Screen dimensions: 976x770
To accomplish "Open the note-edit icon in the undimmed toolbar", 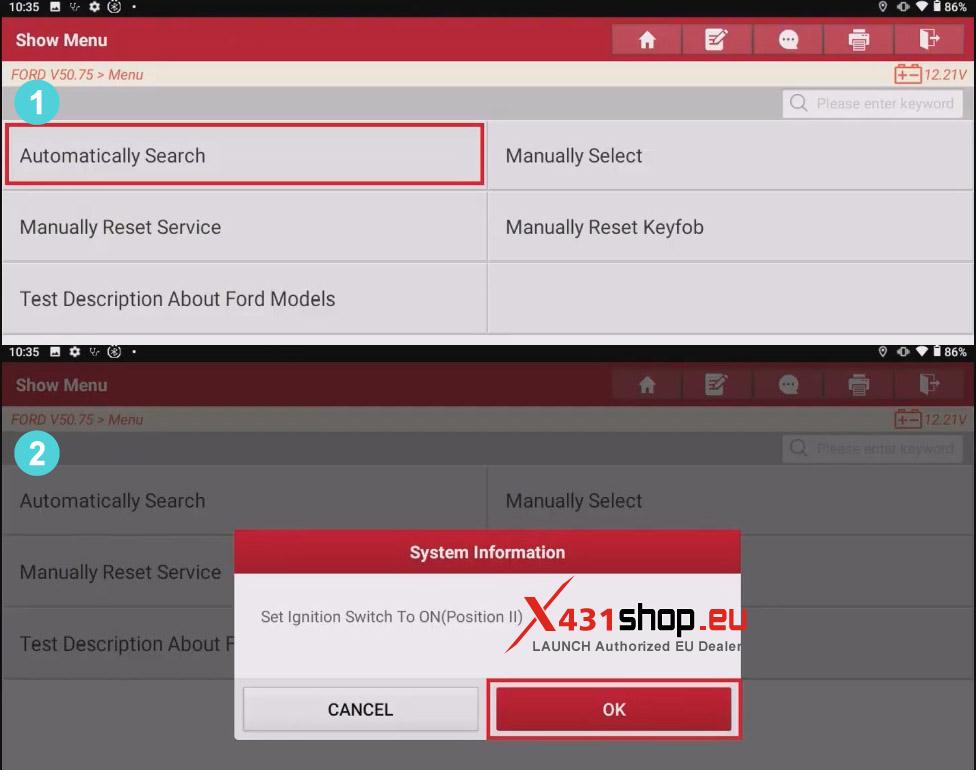I will [716, 40].
